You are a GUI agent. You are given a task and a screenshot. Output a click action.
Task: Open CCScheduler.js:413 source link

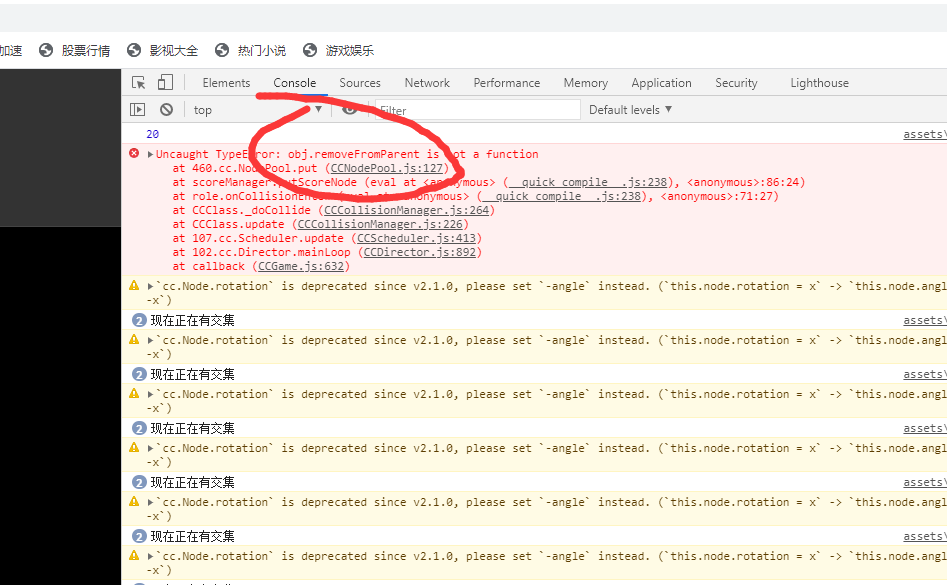tap(416, 238)
